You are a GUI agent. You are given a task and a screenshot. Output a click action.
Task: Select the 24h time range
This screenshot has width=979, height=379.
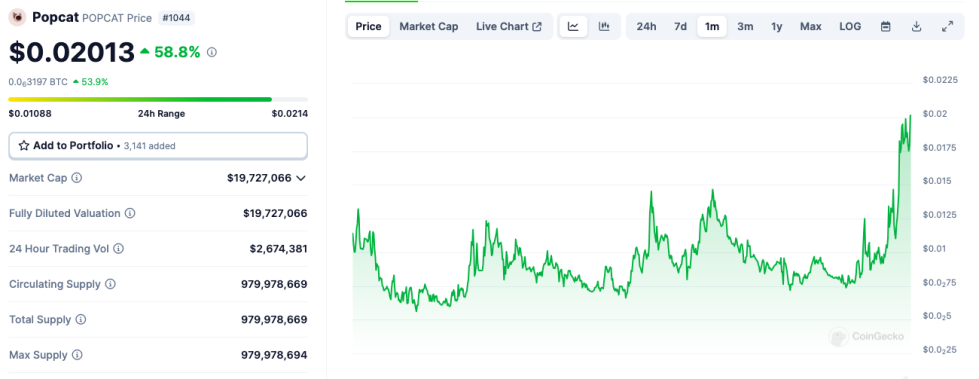(x=646, y=26)
